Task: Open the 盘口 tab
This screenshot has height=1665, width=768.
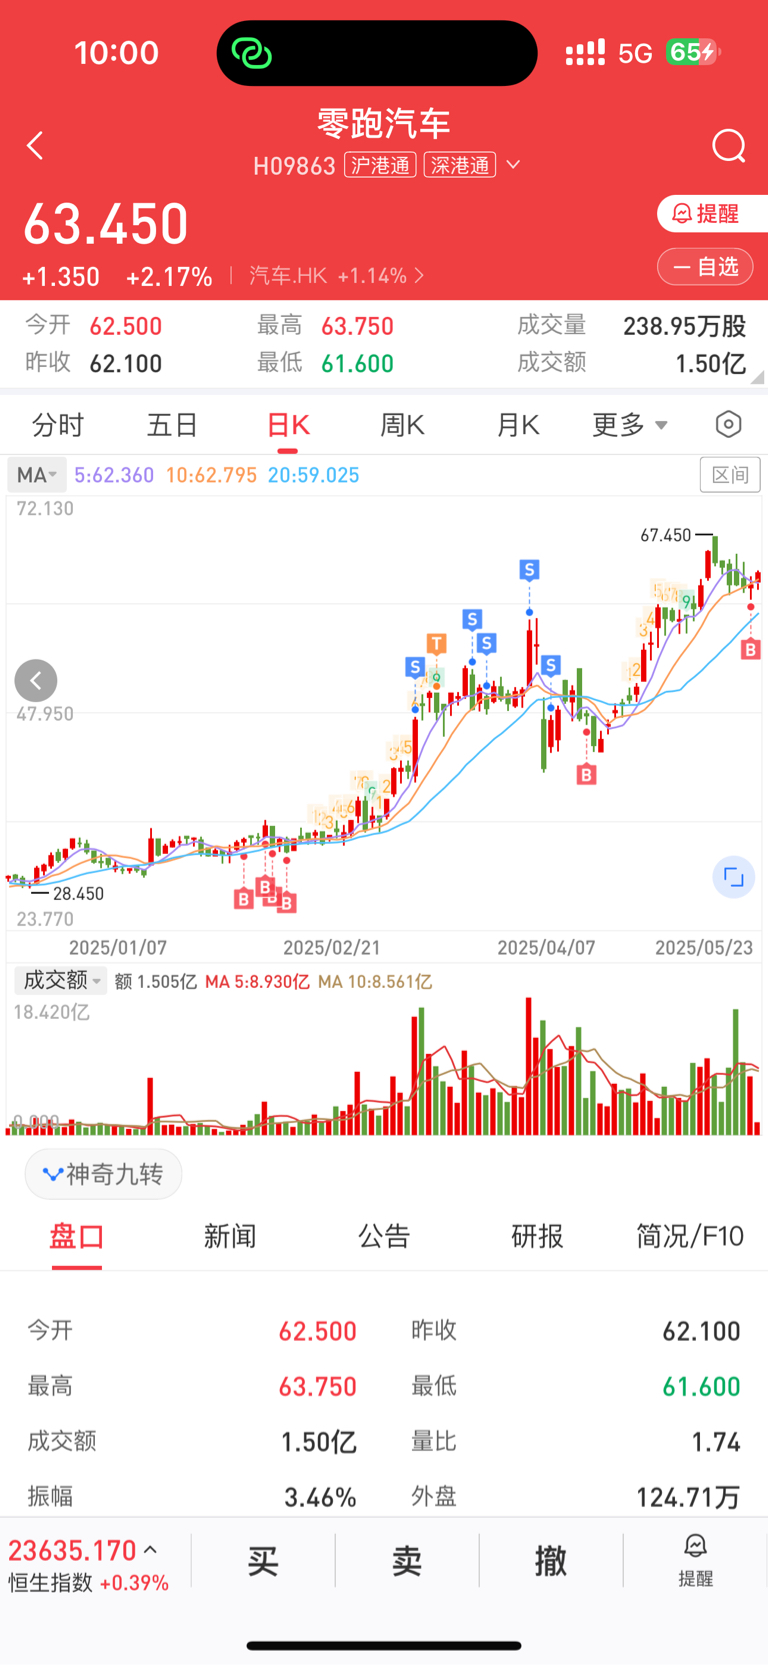Action: tap(77, 1237)
